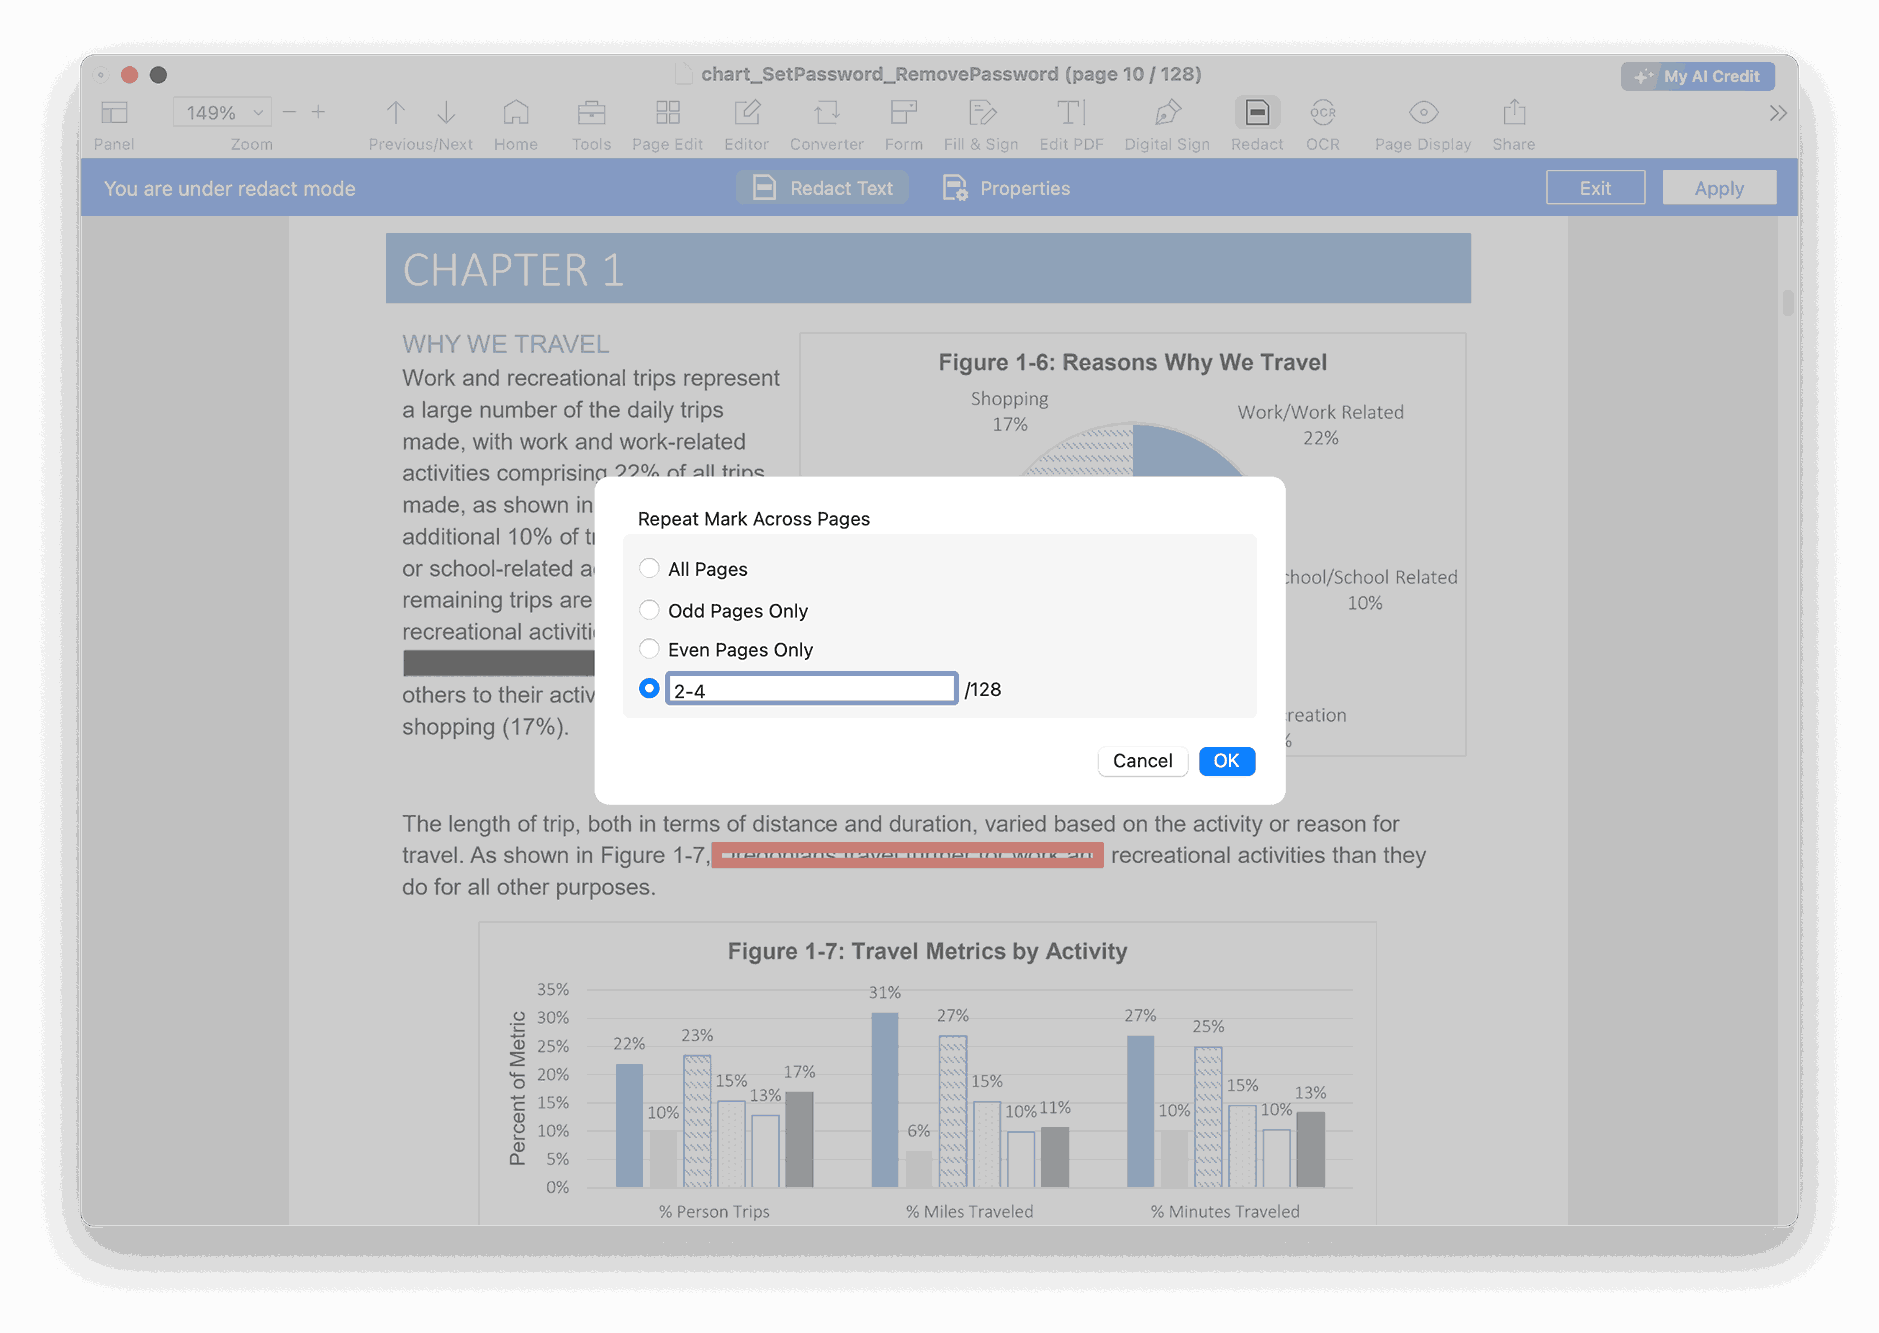
Task: Click the red redaction mark in paragraph
Action: [x=907, y=855]
